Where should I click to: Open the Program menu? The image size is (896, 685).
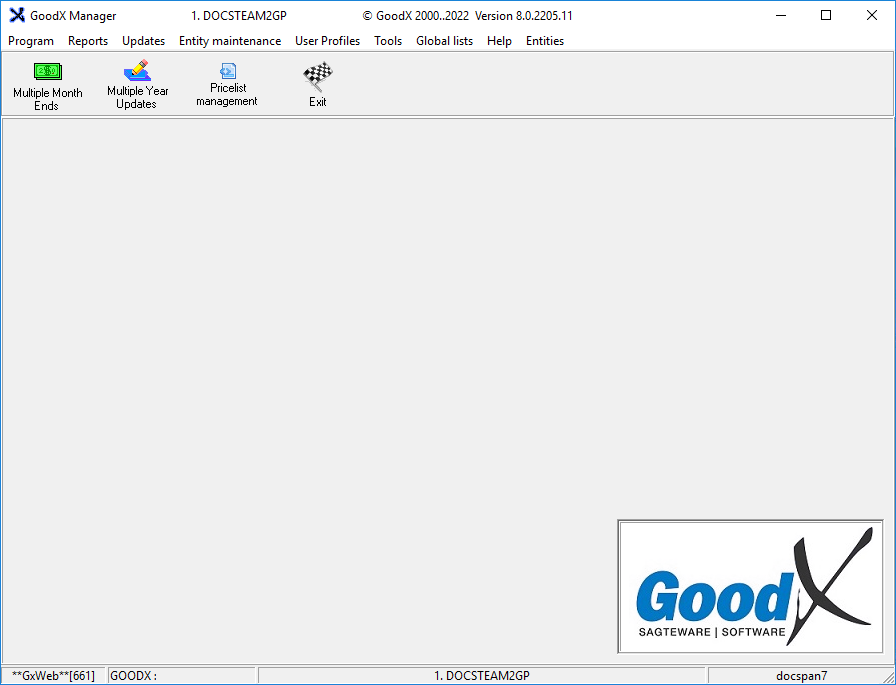pyautogui.click(x=31, y=41)
